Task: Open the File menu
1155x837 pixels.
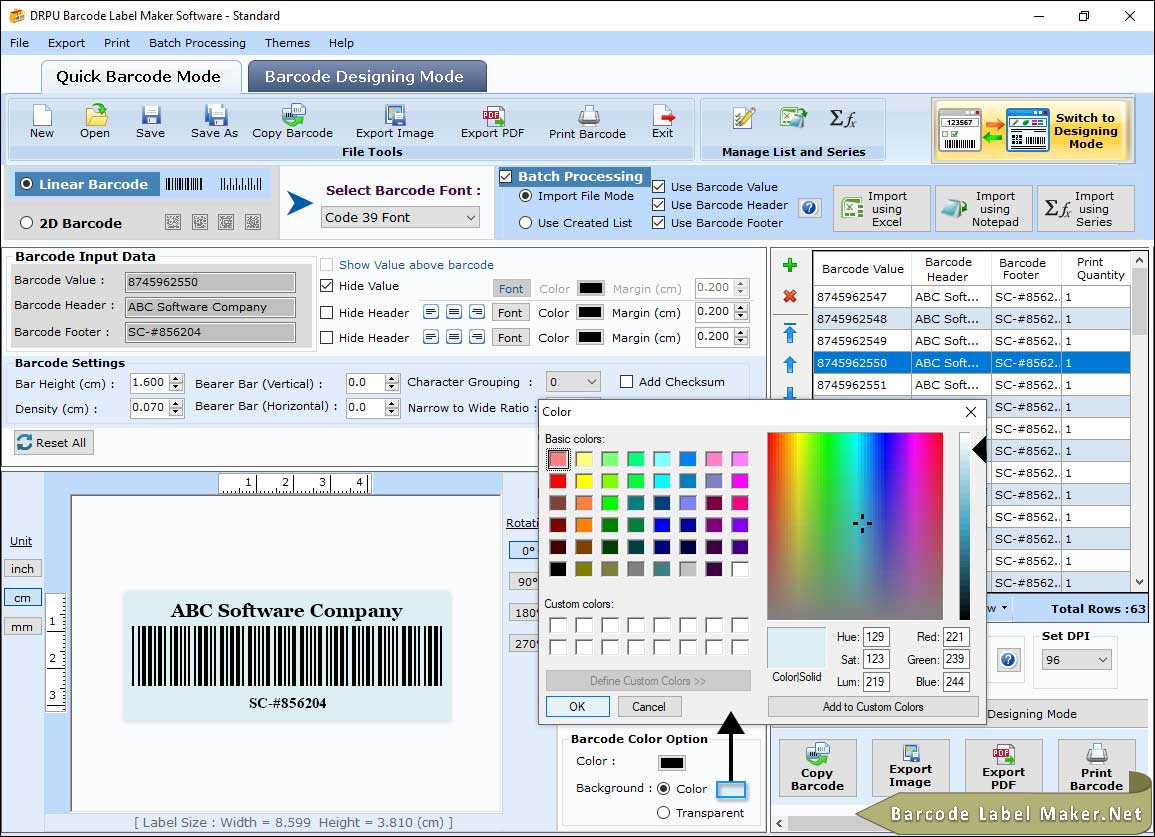Action: [x=19, y=43]
